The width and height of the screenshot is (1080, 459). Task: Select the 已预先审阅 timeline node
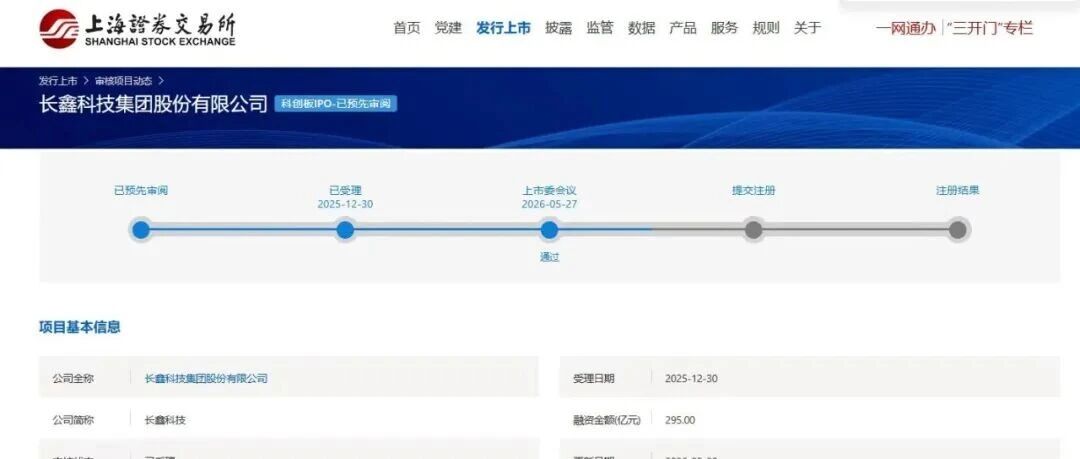click(141, 230)
